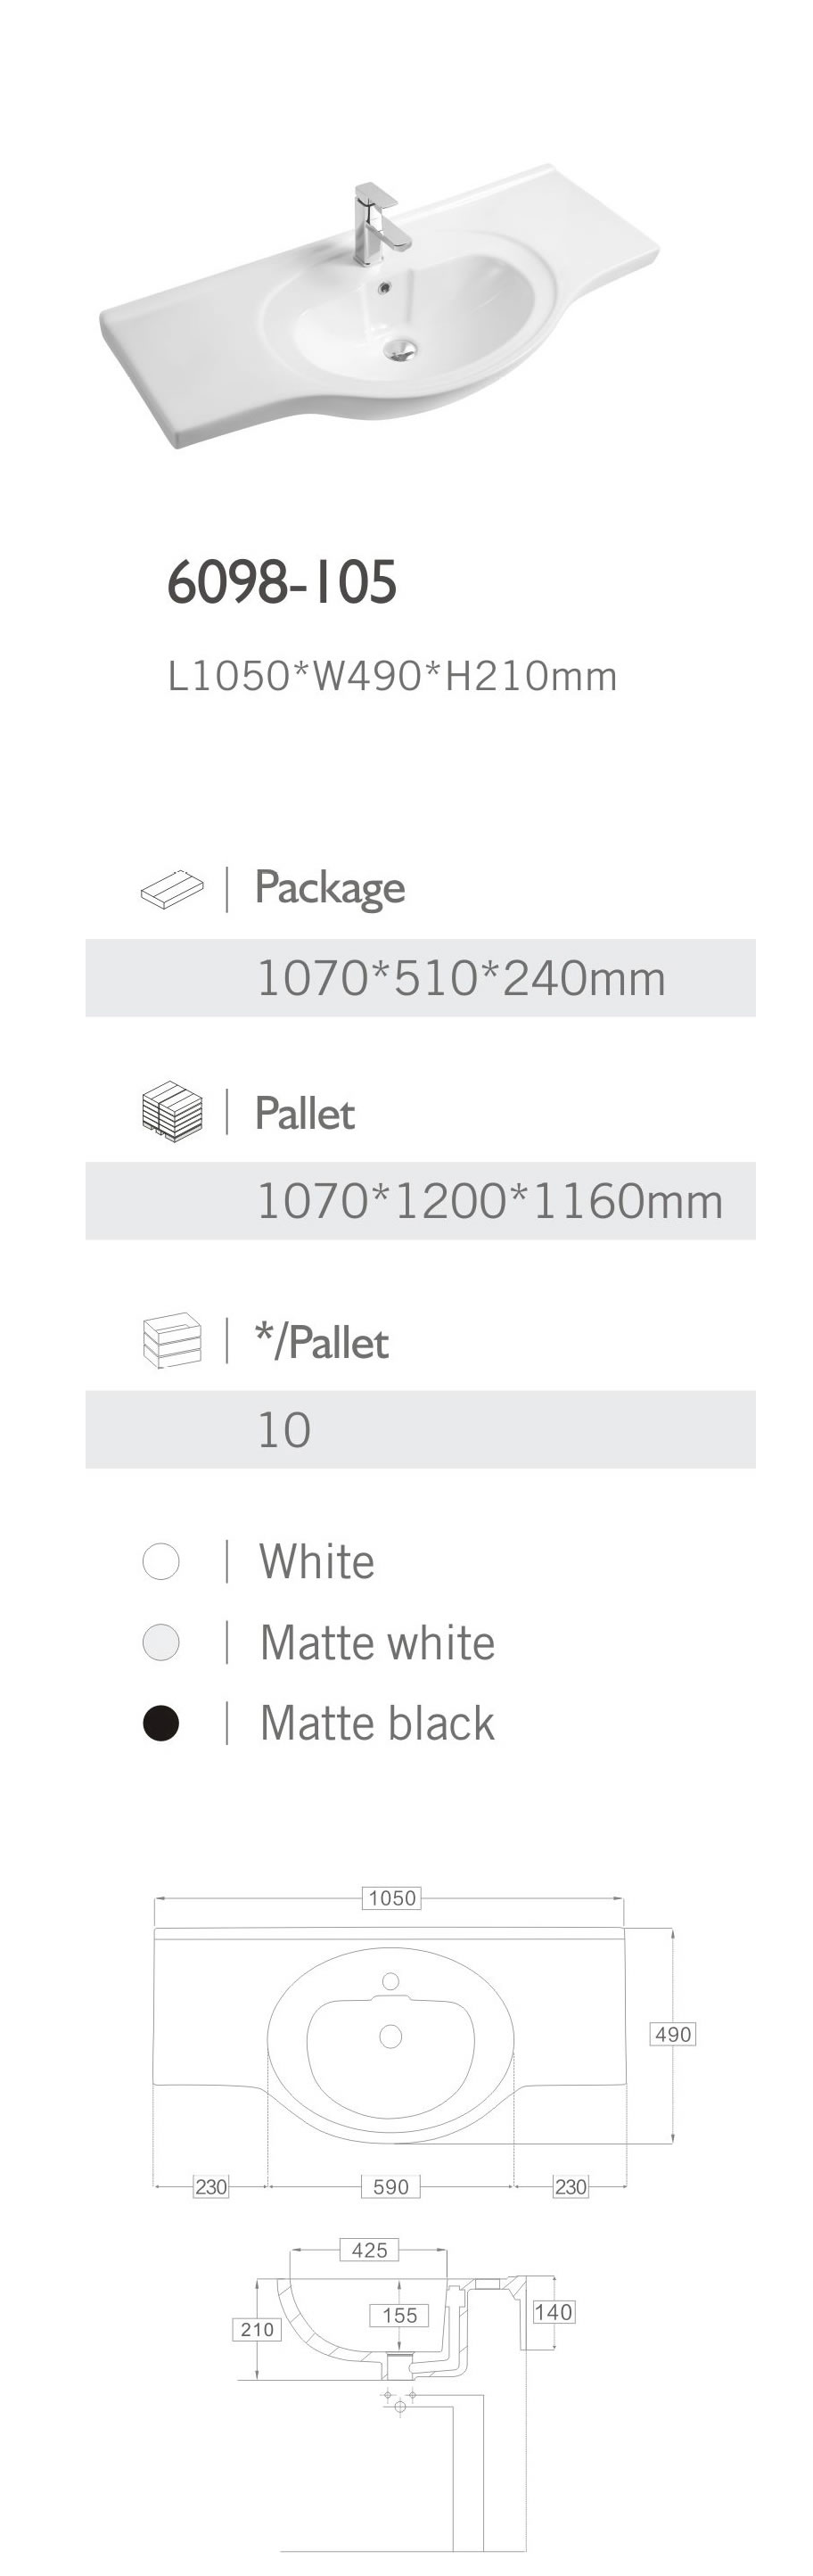Image resolution: width=813 pixels, height=2576 pixels.
Task: Select the Matte black color swatch
Action: point(161,1723)
